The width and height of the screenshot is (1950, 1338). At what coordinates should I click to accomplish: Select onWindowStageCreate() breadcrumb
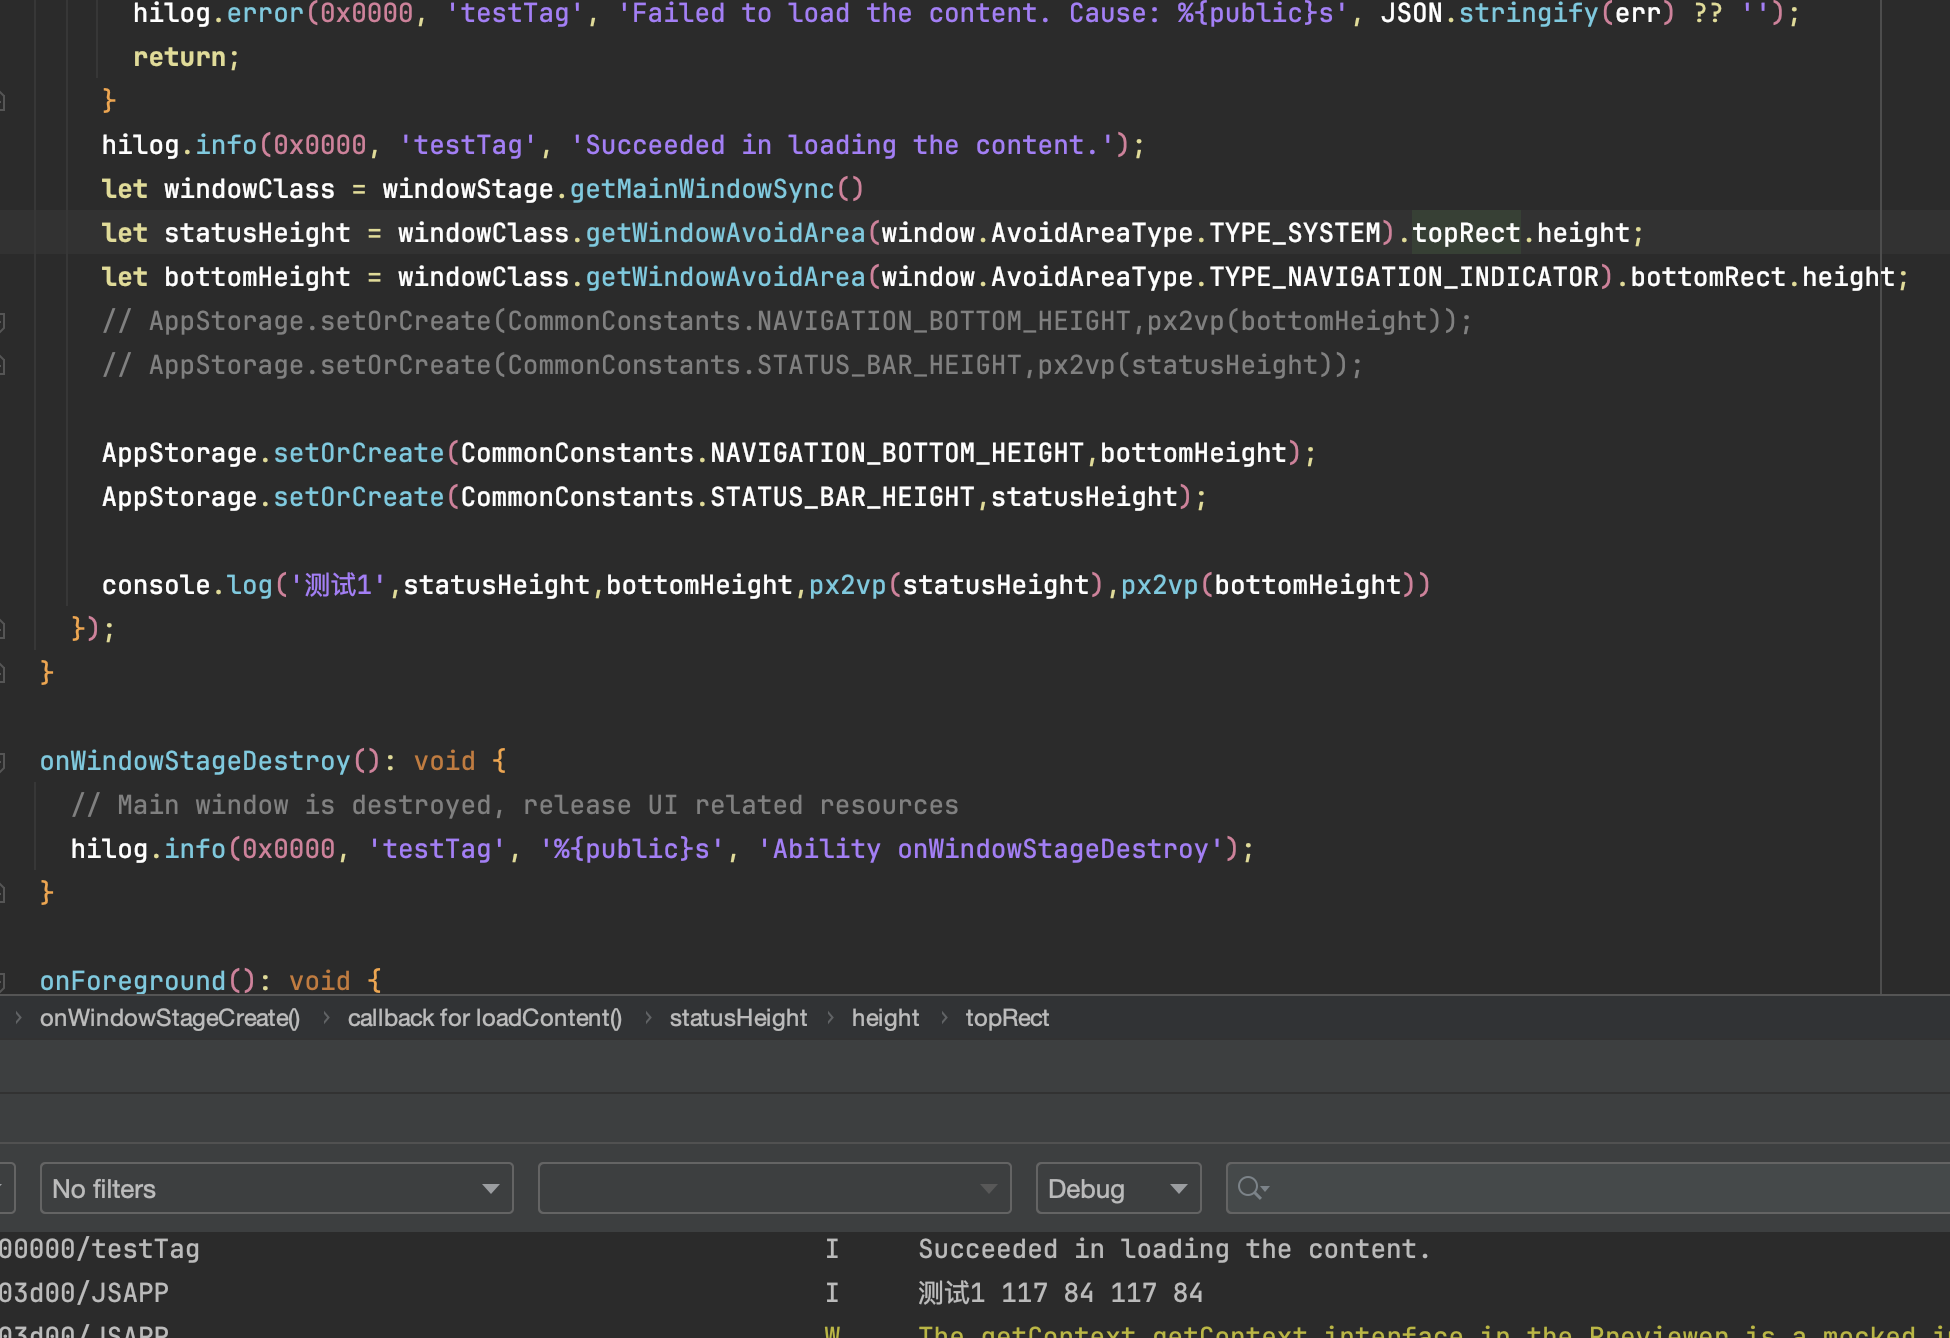(170, 1018)
